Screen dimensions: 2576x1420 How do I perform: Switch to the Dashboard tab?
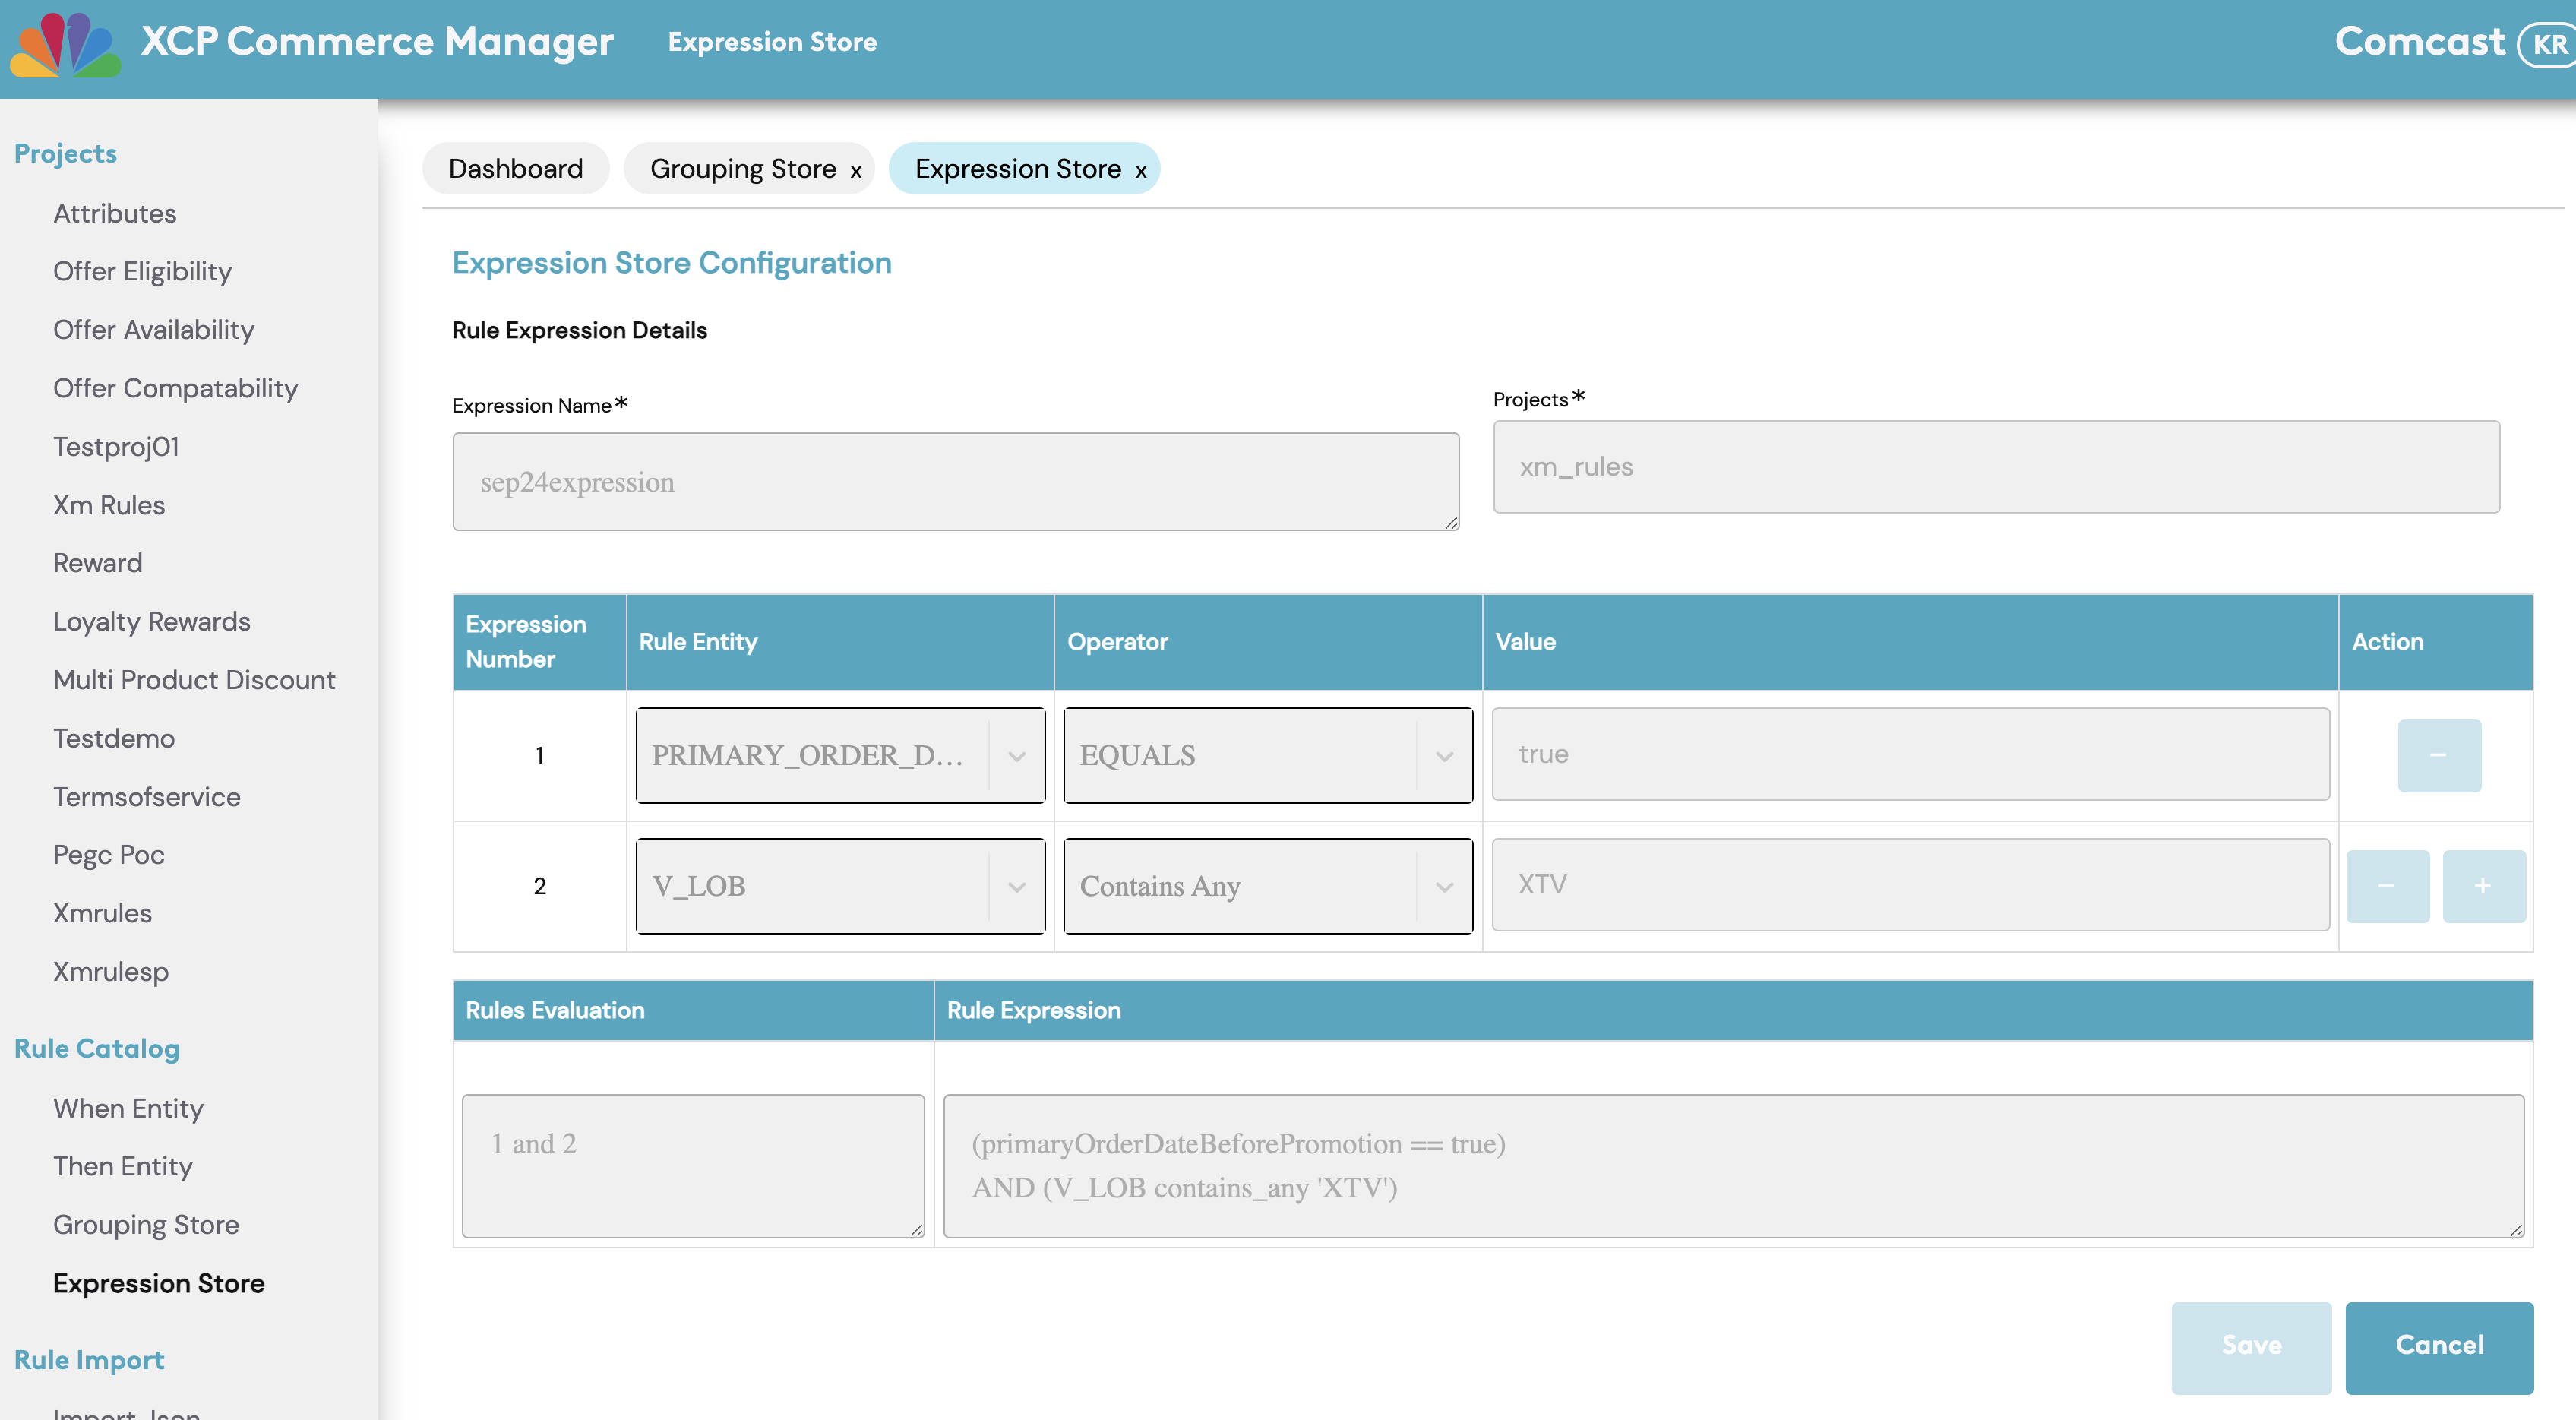pyautogui.click(x=516, y=168)
